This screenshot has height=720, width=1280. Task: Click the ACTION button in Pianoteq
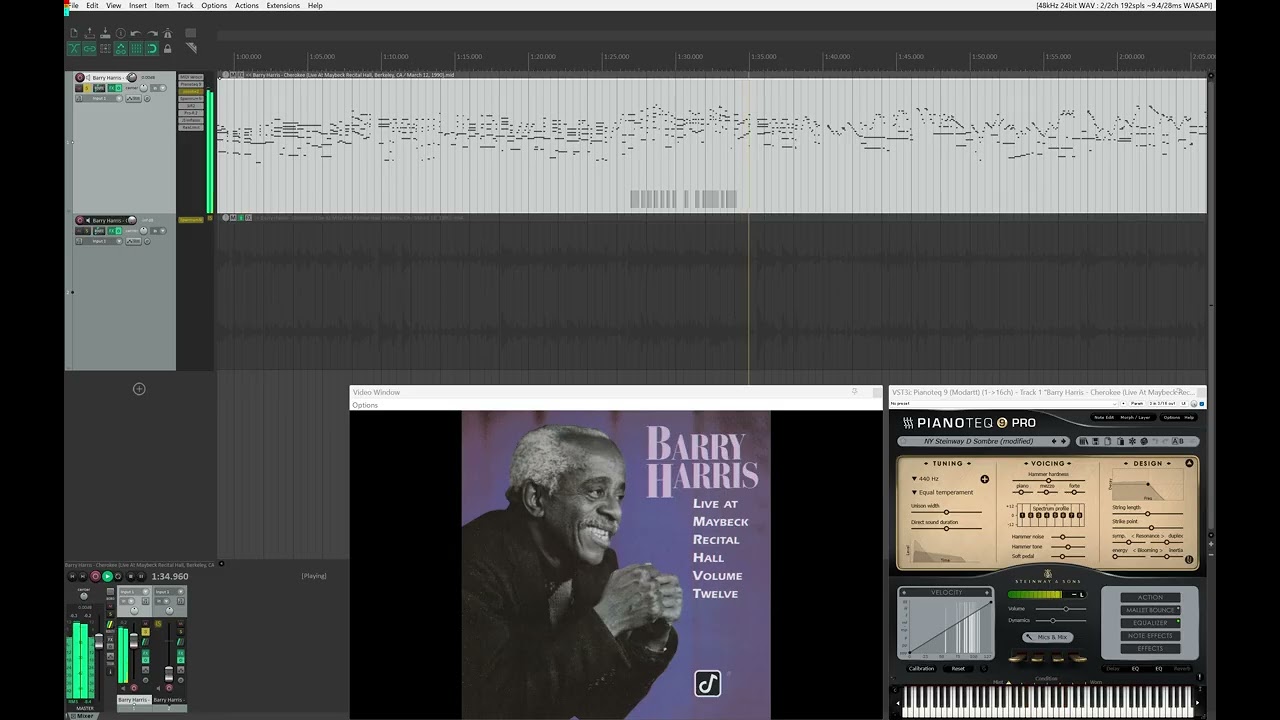(x=1150, y=597)
